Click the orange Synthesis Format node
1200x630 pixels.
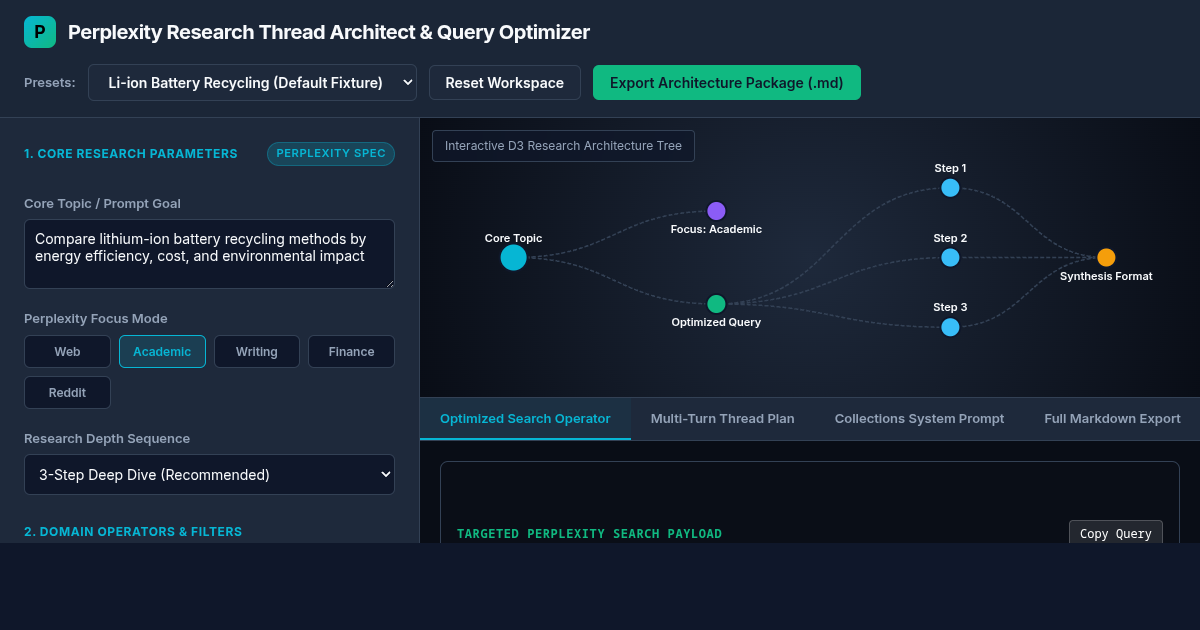tap(1106, 258)
